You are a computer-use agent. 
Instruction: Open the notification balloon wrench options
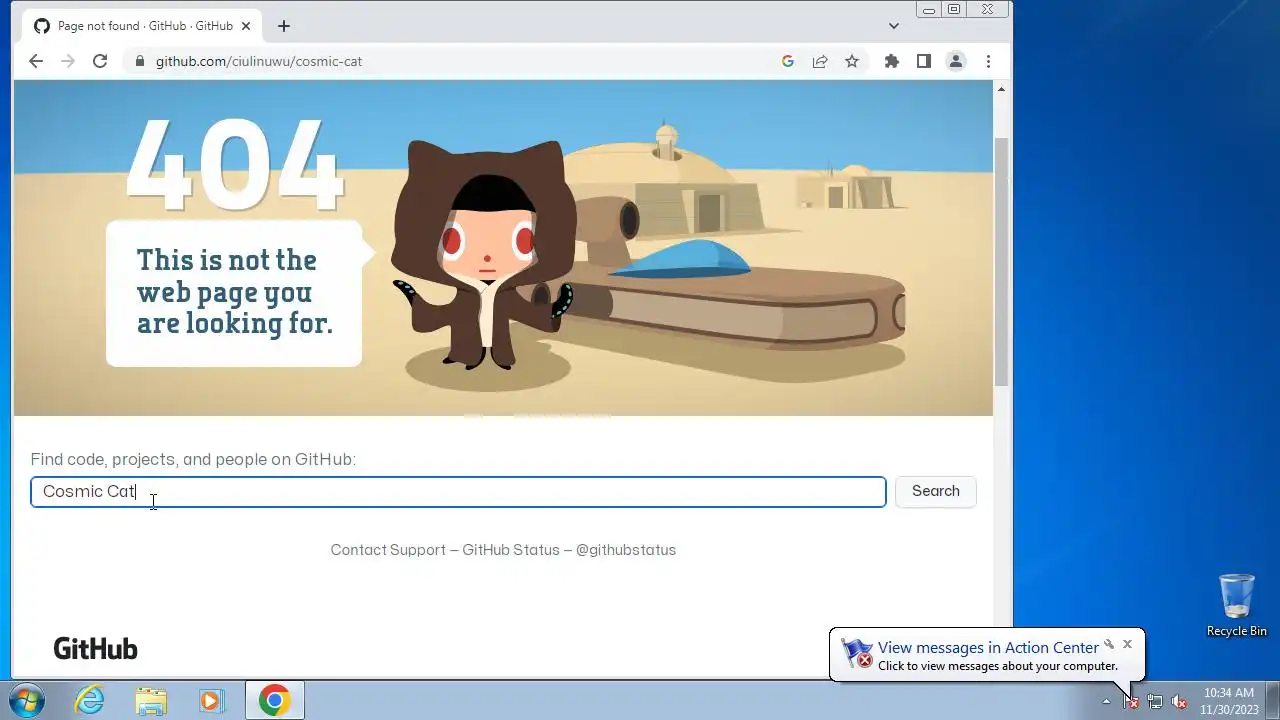pyautogui.click(x=1109, y=644)
